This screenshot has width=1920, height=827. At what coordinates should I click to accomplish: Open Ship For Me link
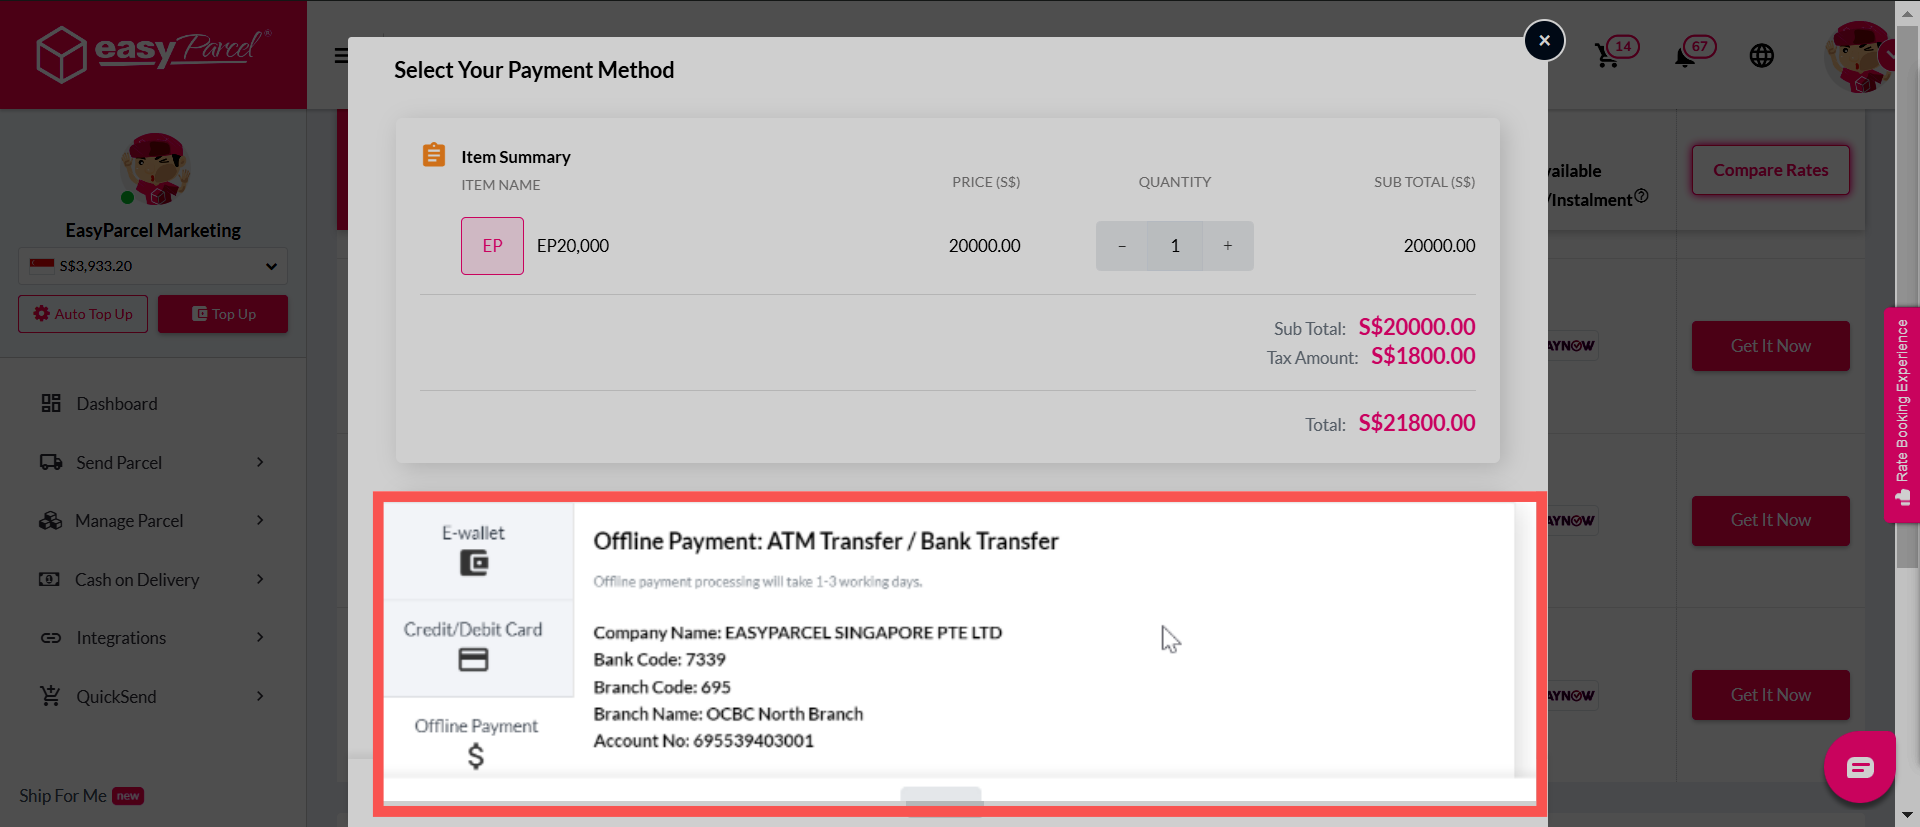(63, 796)
